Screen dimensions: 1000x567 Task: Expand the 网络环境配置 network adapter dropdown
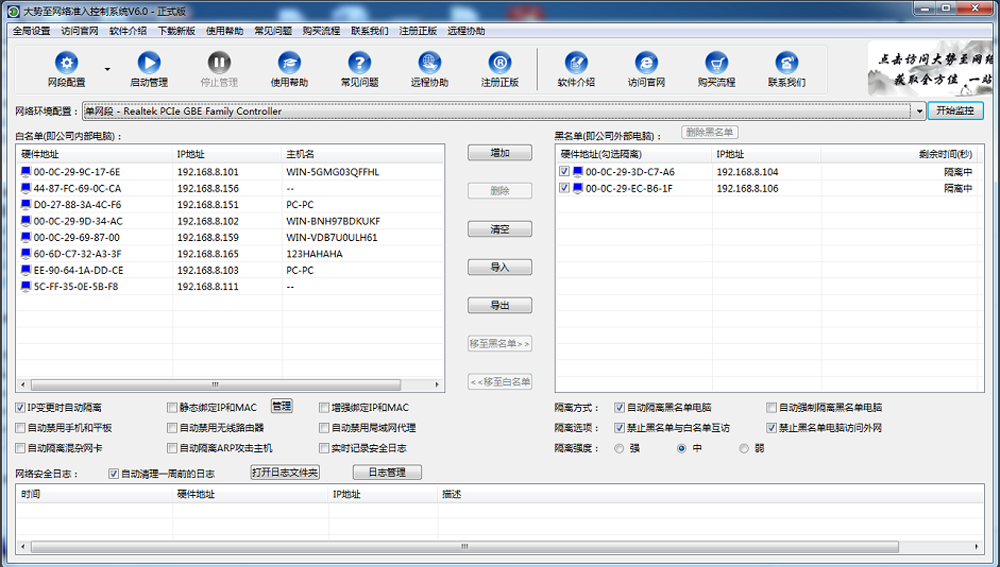click(919, 111)
